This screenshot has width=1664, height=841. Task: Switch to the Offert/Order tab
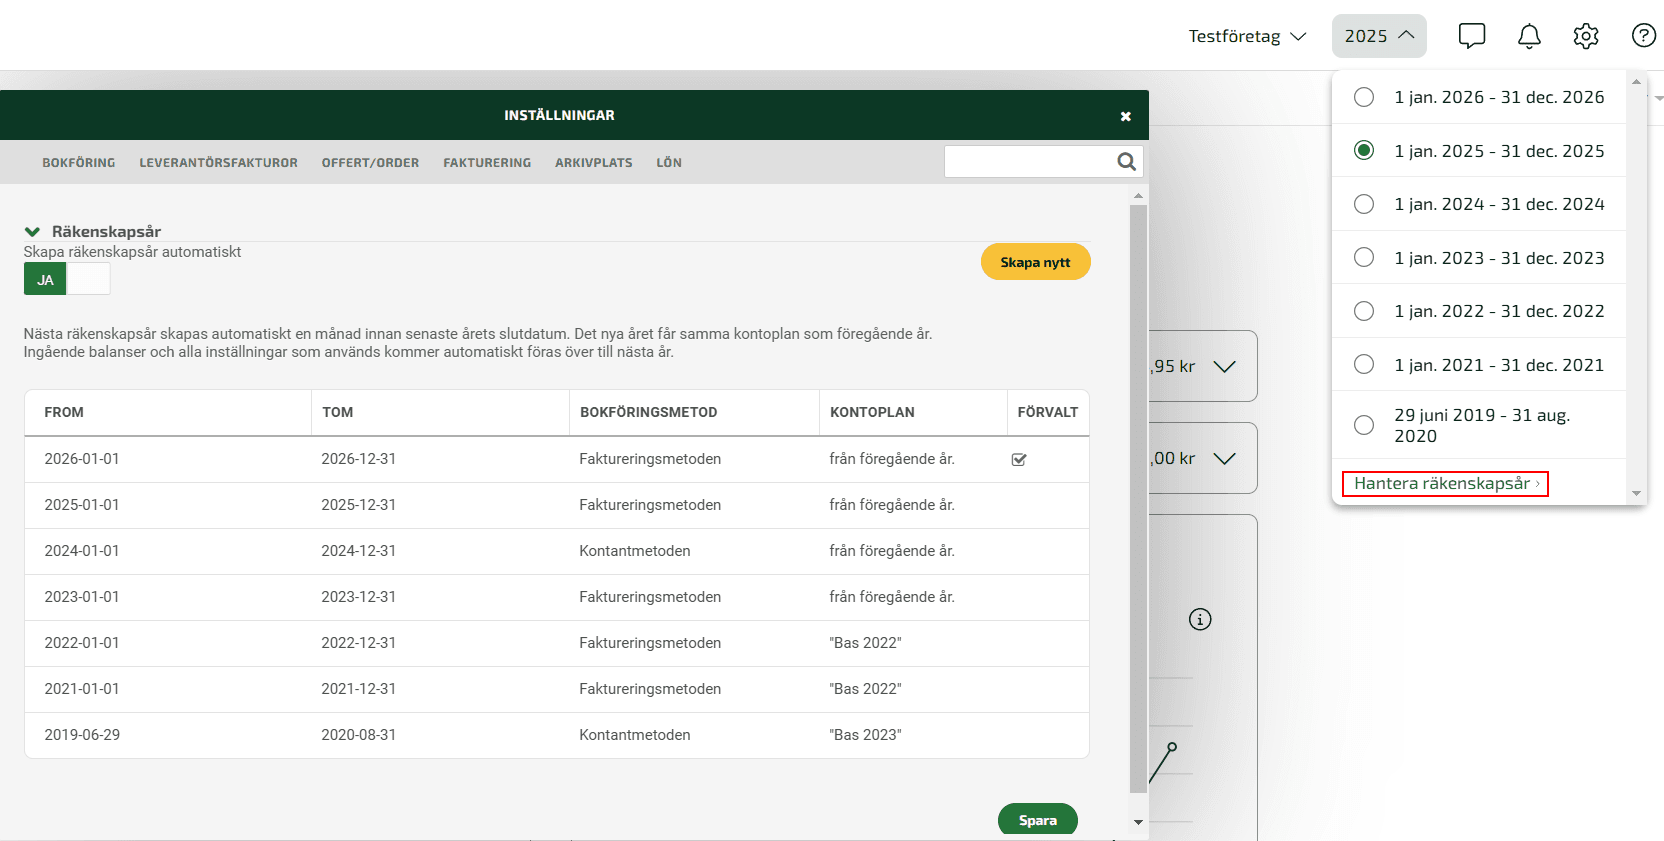click(370, 163)
